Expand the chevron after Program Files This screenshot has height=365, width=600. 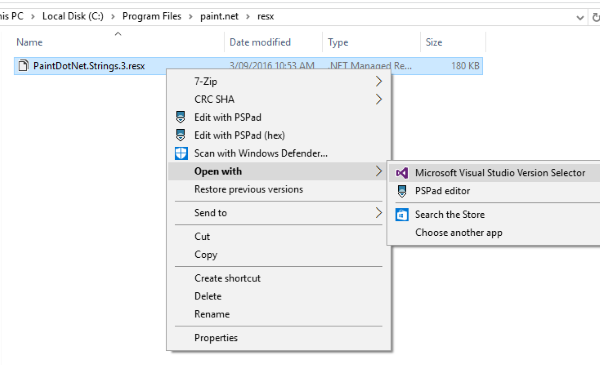pyautogui.click(x=190, y=17)
